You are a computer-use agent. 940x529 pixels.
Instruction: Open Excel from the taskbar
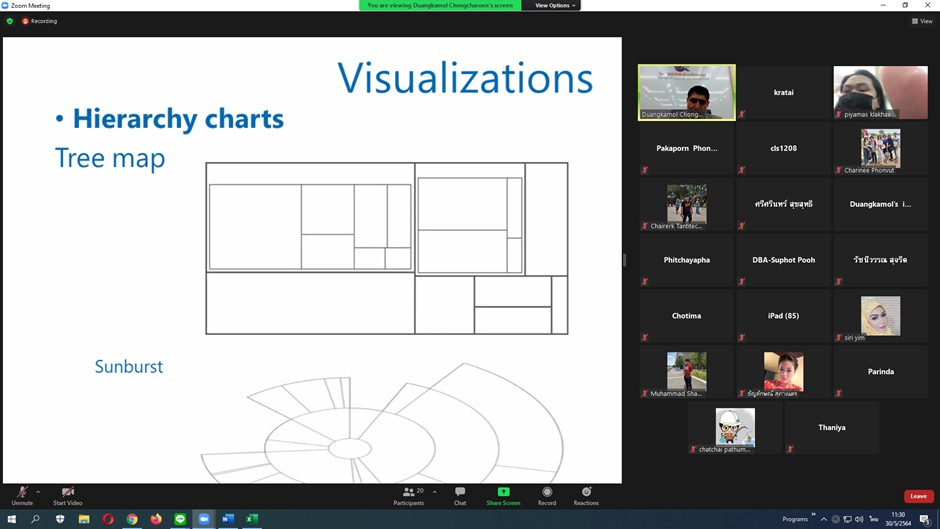252,519
